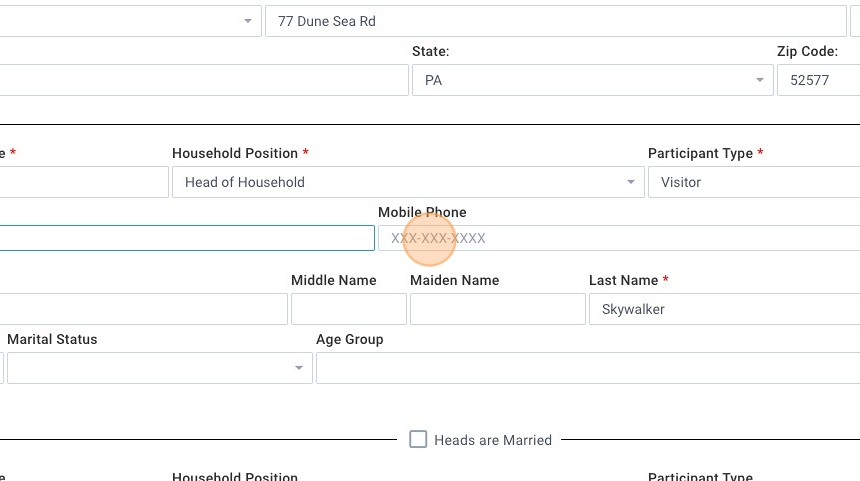Screen dimensions: 860x481
Task: Click the partial field right of street address
Action: (855, 21)
